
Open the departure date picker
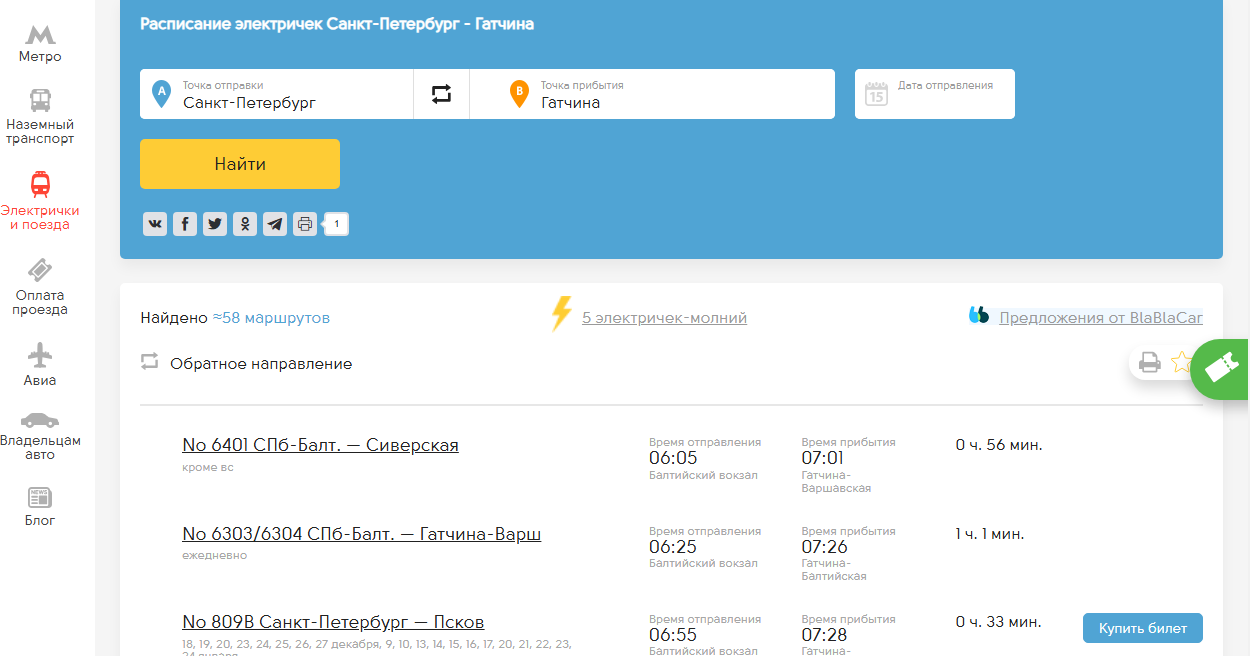click(934, 94)
